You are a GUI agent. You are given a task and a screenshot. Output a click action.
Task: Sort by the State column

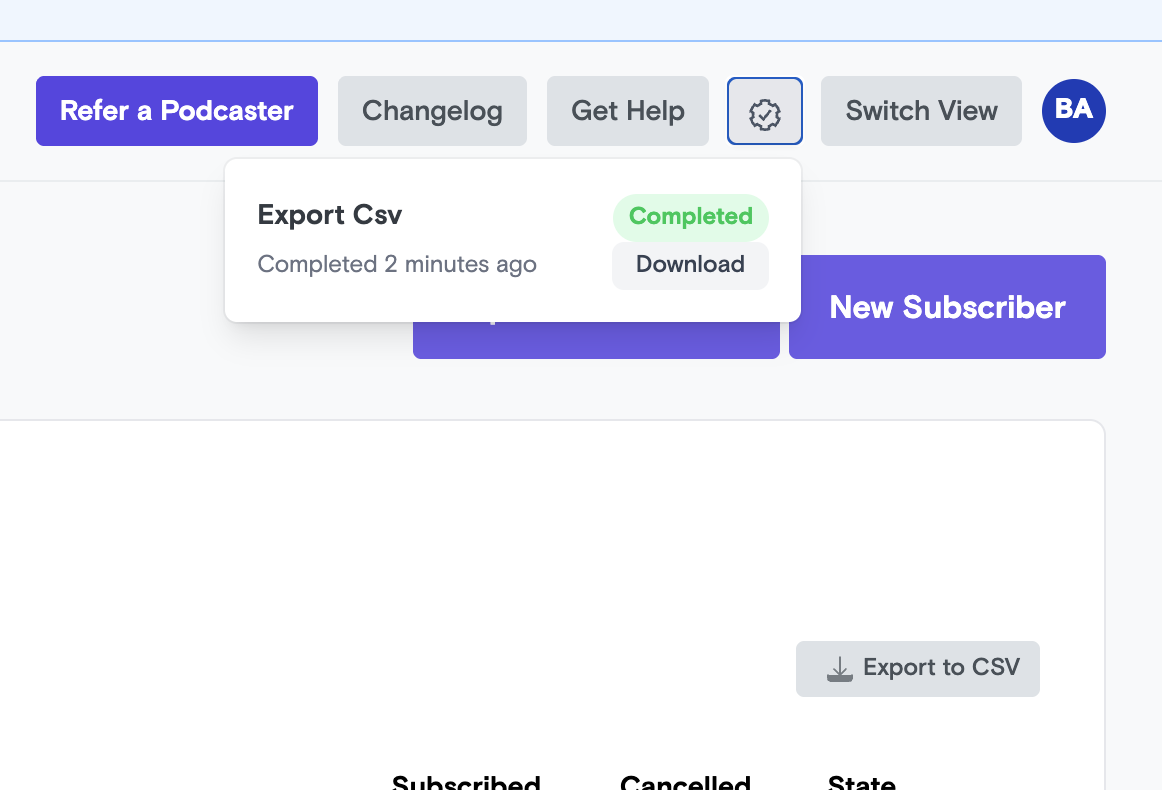coord(862,782)
